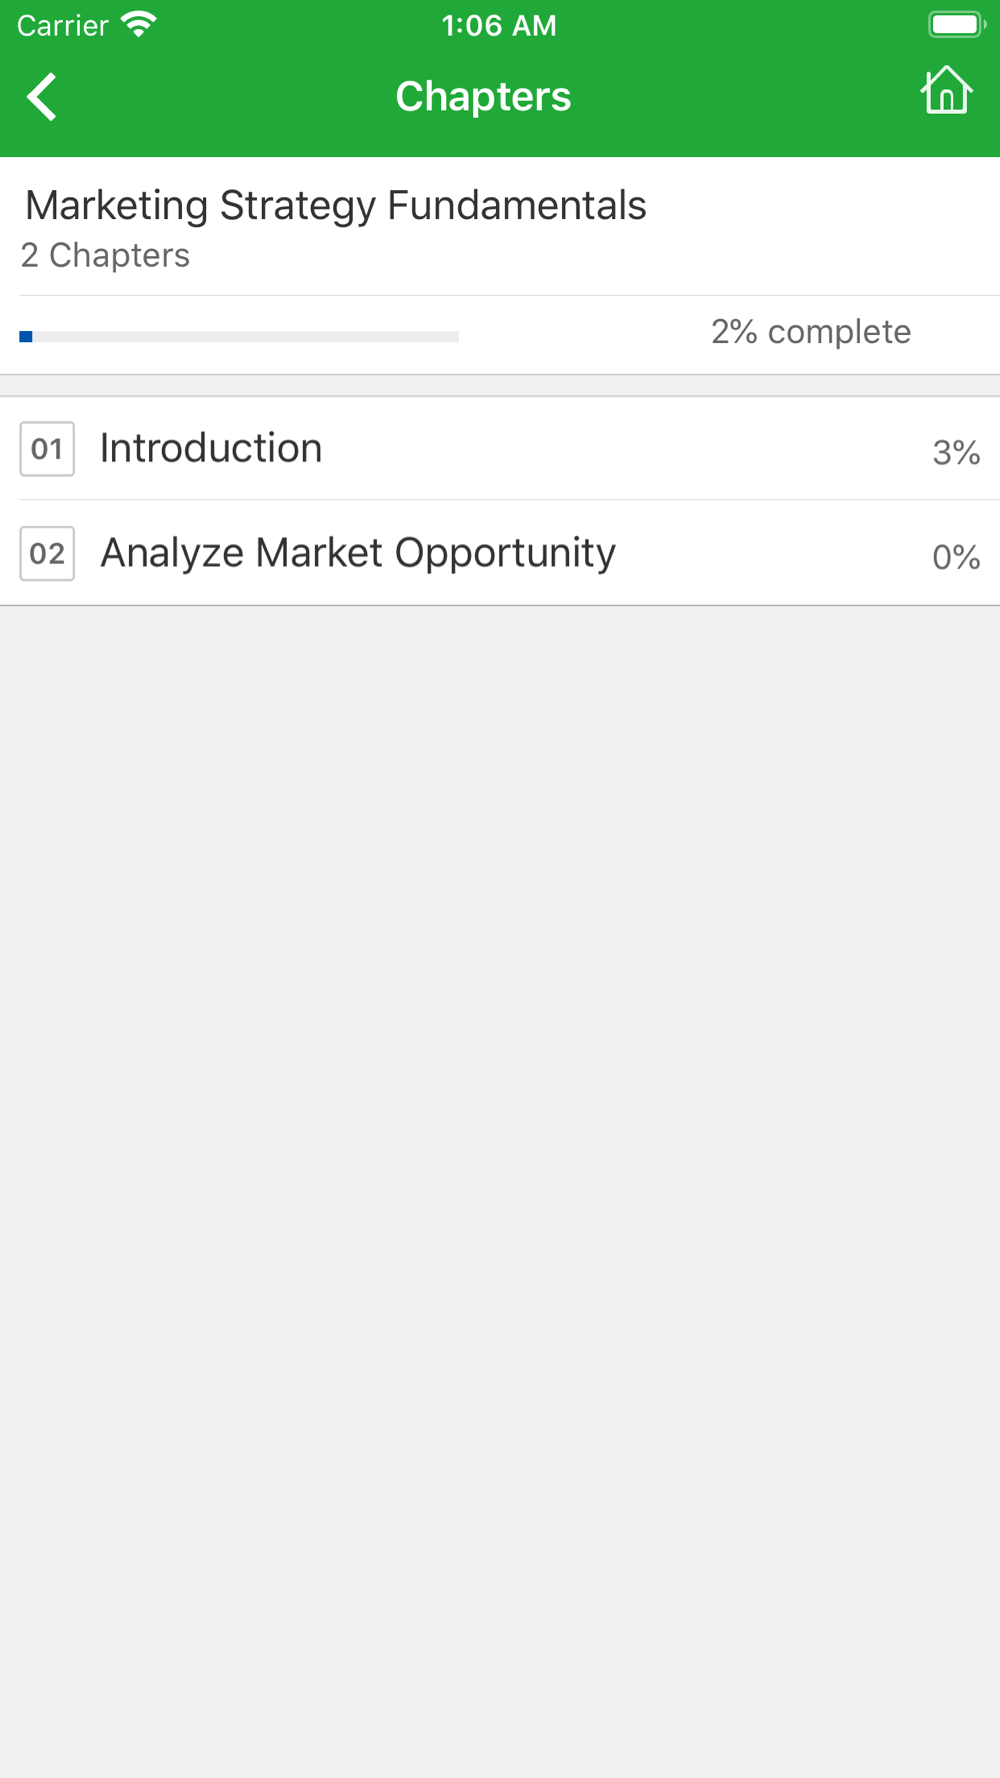The image size is (1000, 1778).
Task: Tap the back arrow icon
Action: (x=42, y=97)
